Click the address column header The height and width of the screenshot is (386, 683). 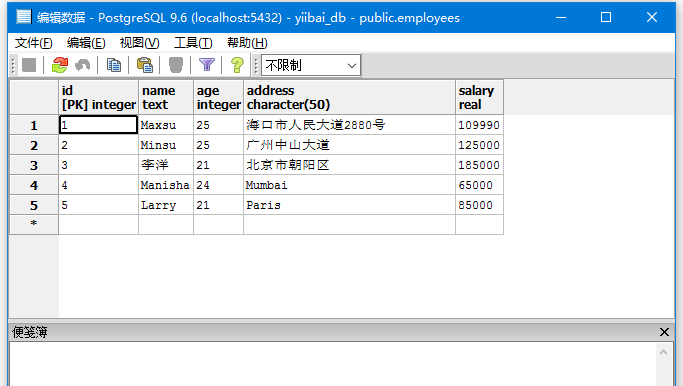(349, 97)
